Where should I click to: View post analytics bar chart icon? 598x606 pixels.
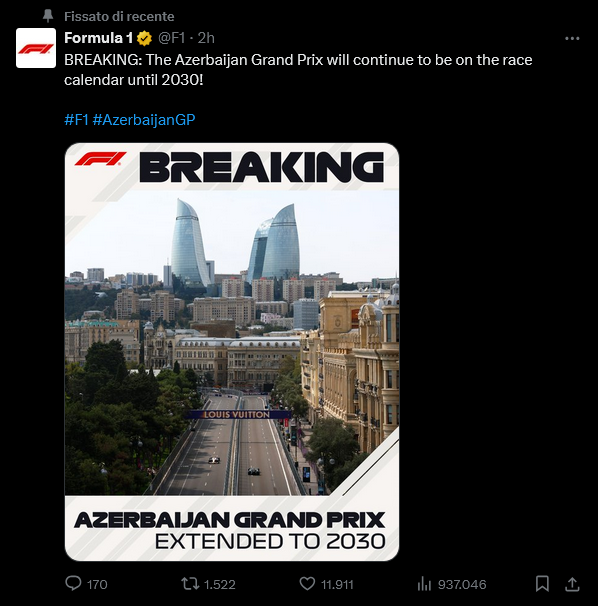pos(424,584)
